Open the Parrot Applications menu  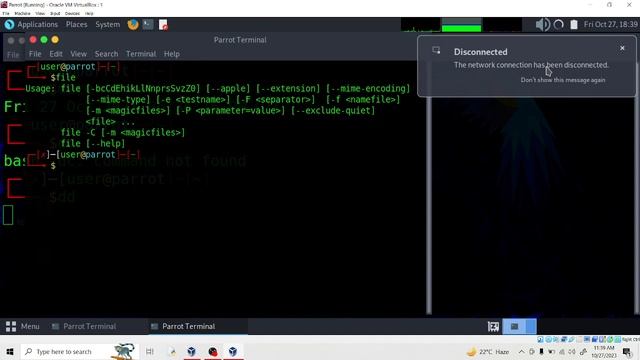pos(37,24)
